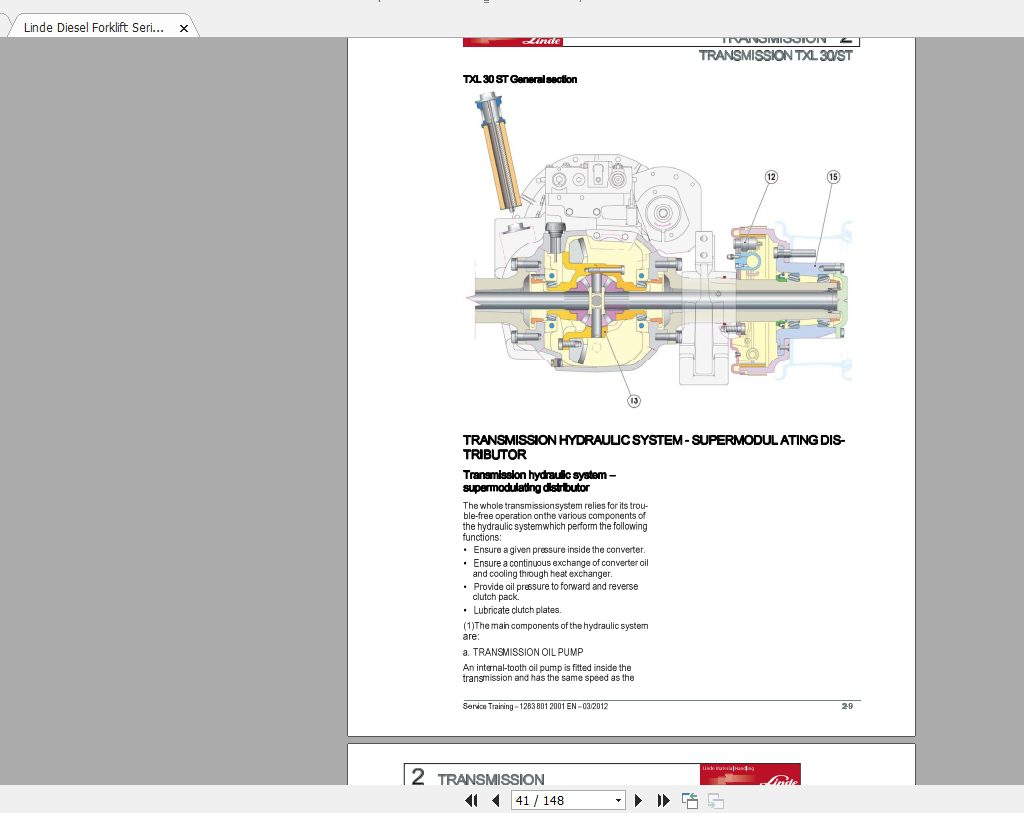
Task: Select callout number 13 in the diagram
Action: (x=633, y=400)
